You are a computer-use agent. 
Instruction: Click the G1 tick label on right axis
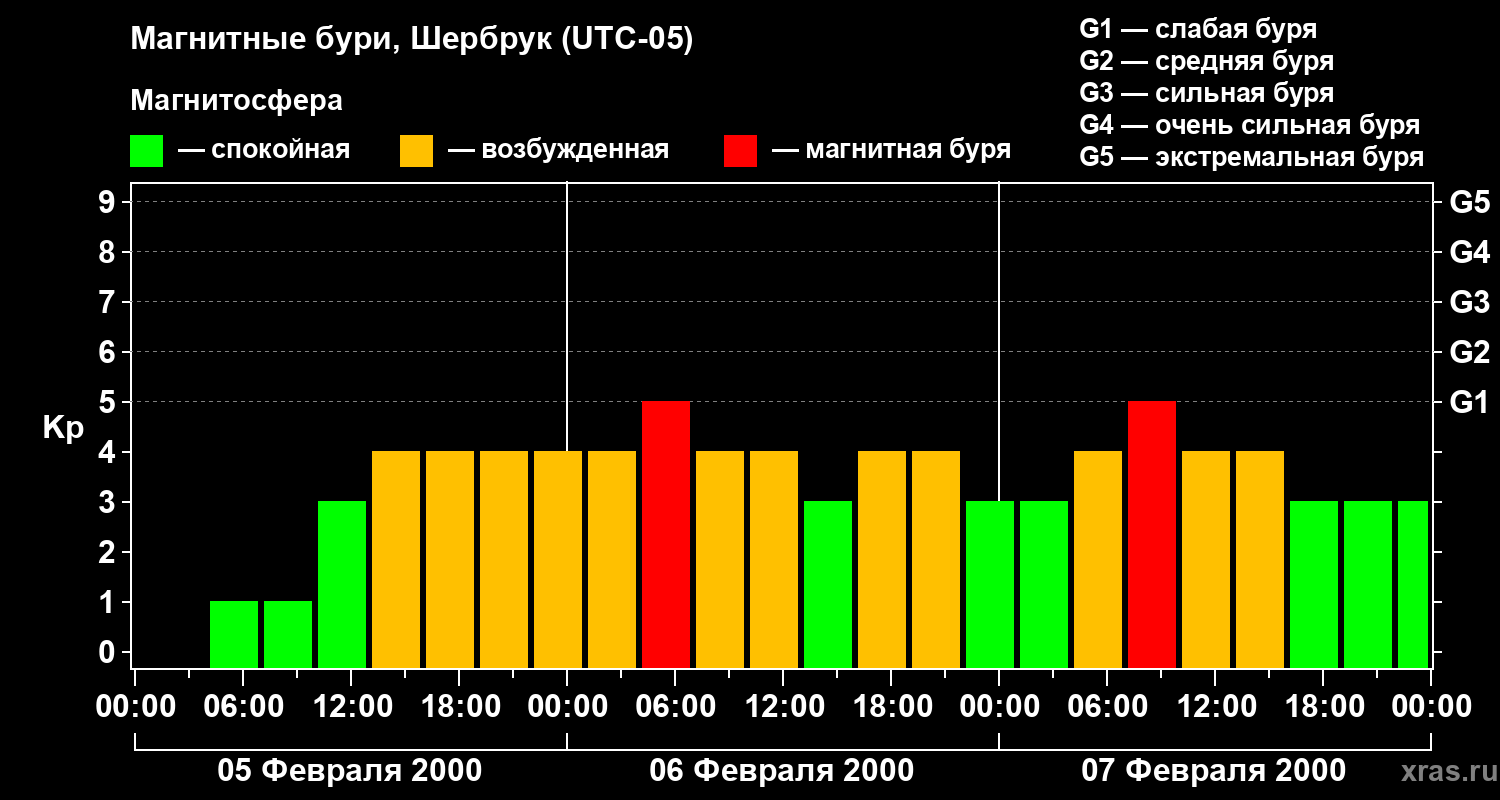click(1469, 402)
